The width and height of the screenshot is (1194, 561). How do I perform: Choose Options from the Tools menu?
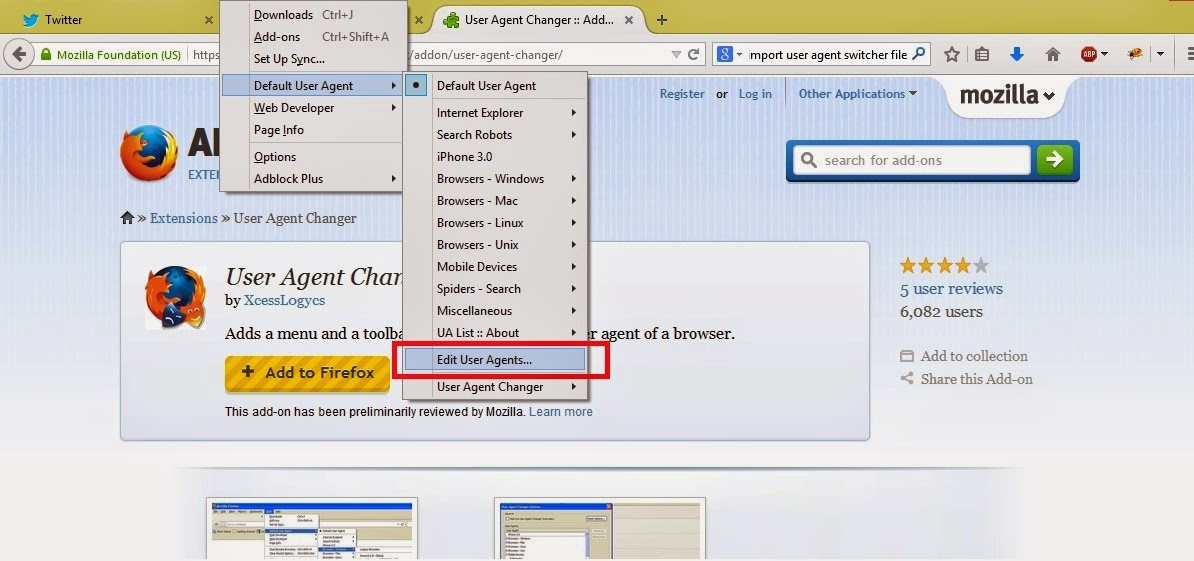(311, 157)
